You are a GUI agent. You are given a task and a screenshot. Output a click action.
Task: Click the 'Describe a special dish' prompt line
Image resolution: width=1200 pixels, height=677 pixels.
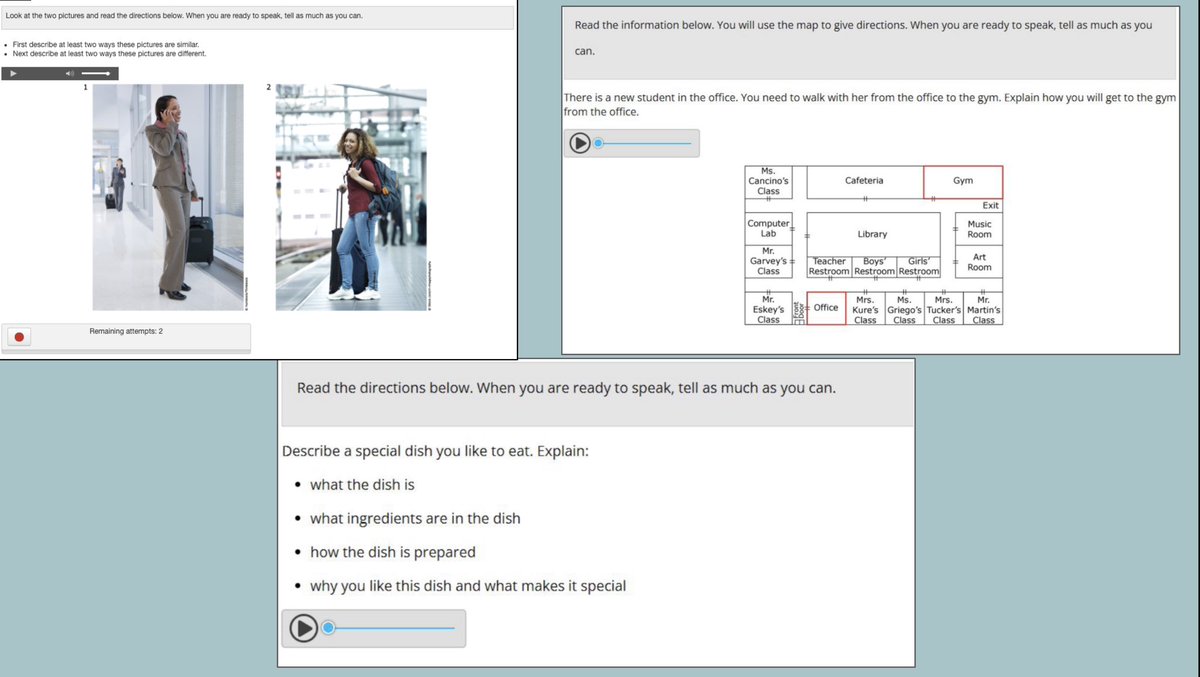coord(435,451)
